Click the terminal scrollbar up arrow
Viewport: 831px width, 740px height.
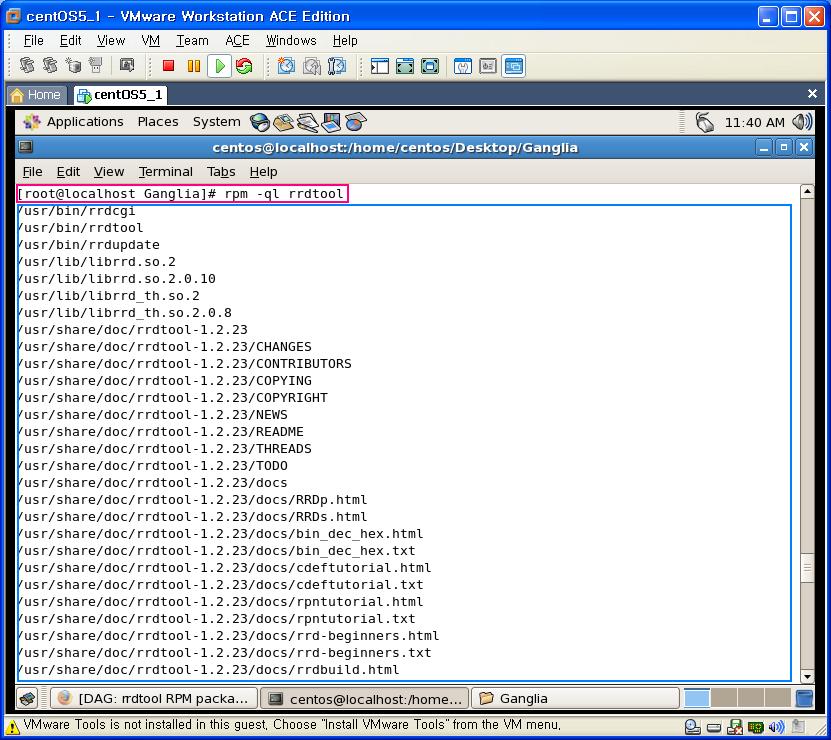click(807, 191)
